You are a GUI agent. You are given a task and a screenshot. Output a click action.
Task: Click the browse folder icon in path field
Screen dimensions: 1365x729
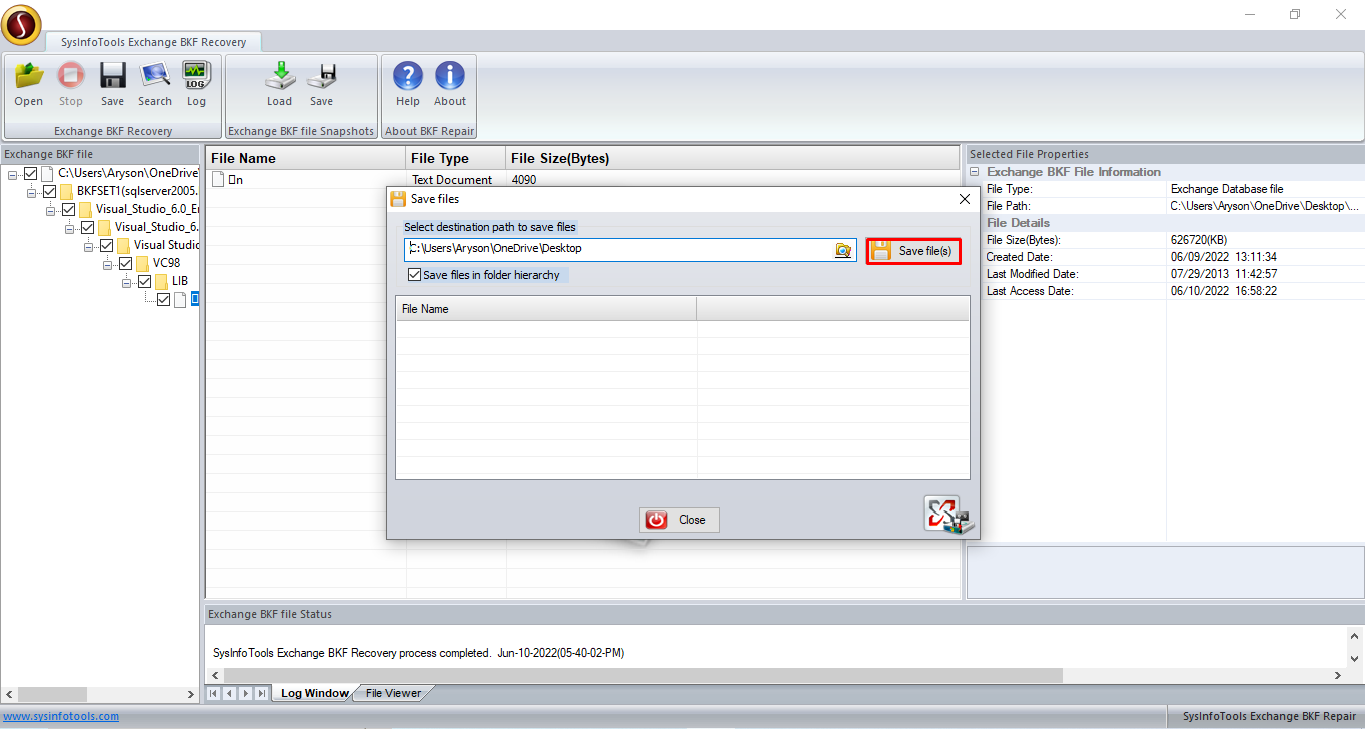(843, 250)
